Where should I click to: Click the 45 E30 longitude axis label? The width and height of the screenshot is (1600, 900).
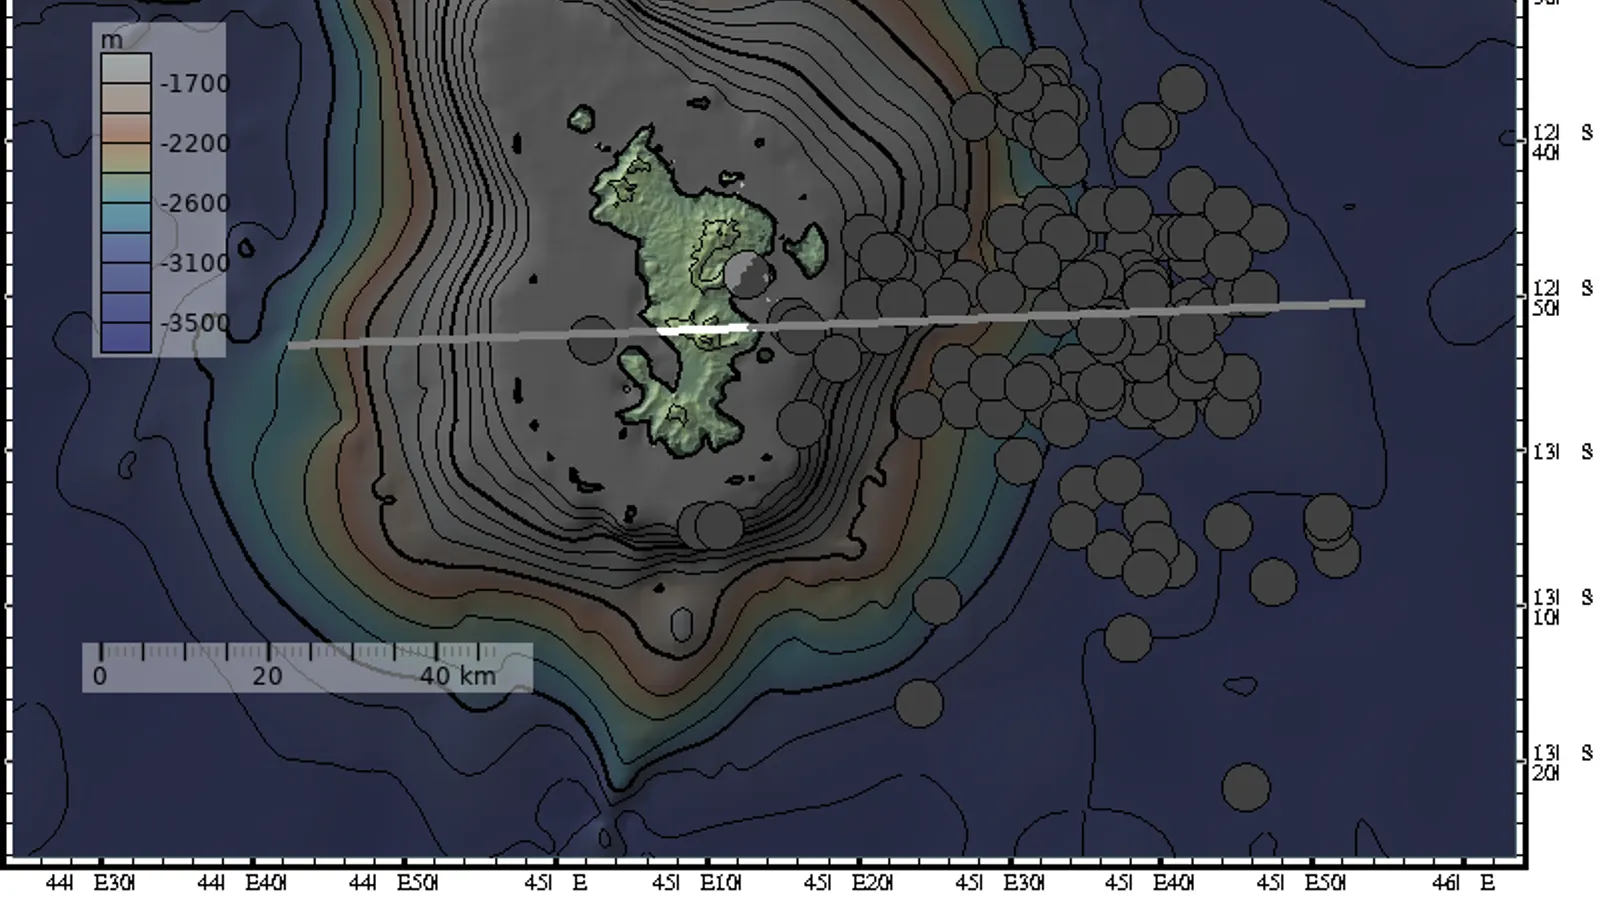click(x=999, y=883)
